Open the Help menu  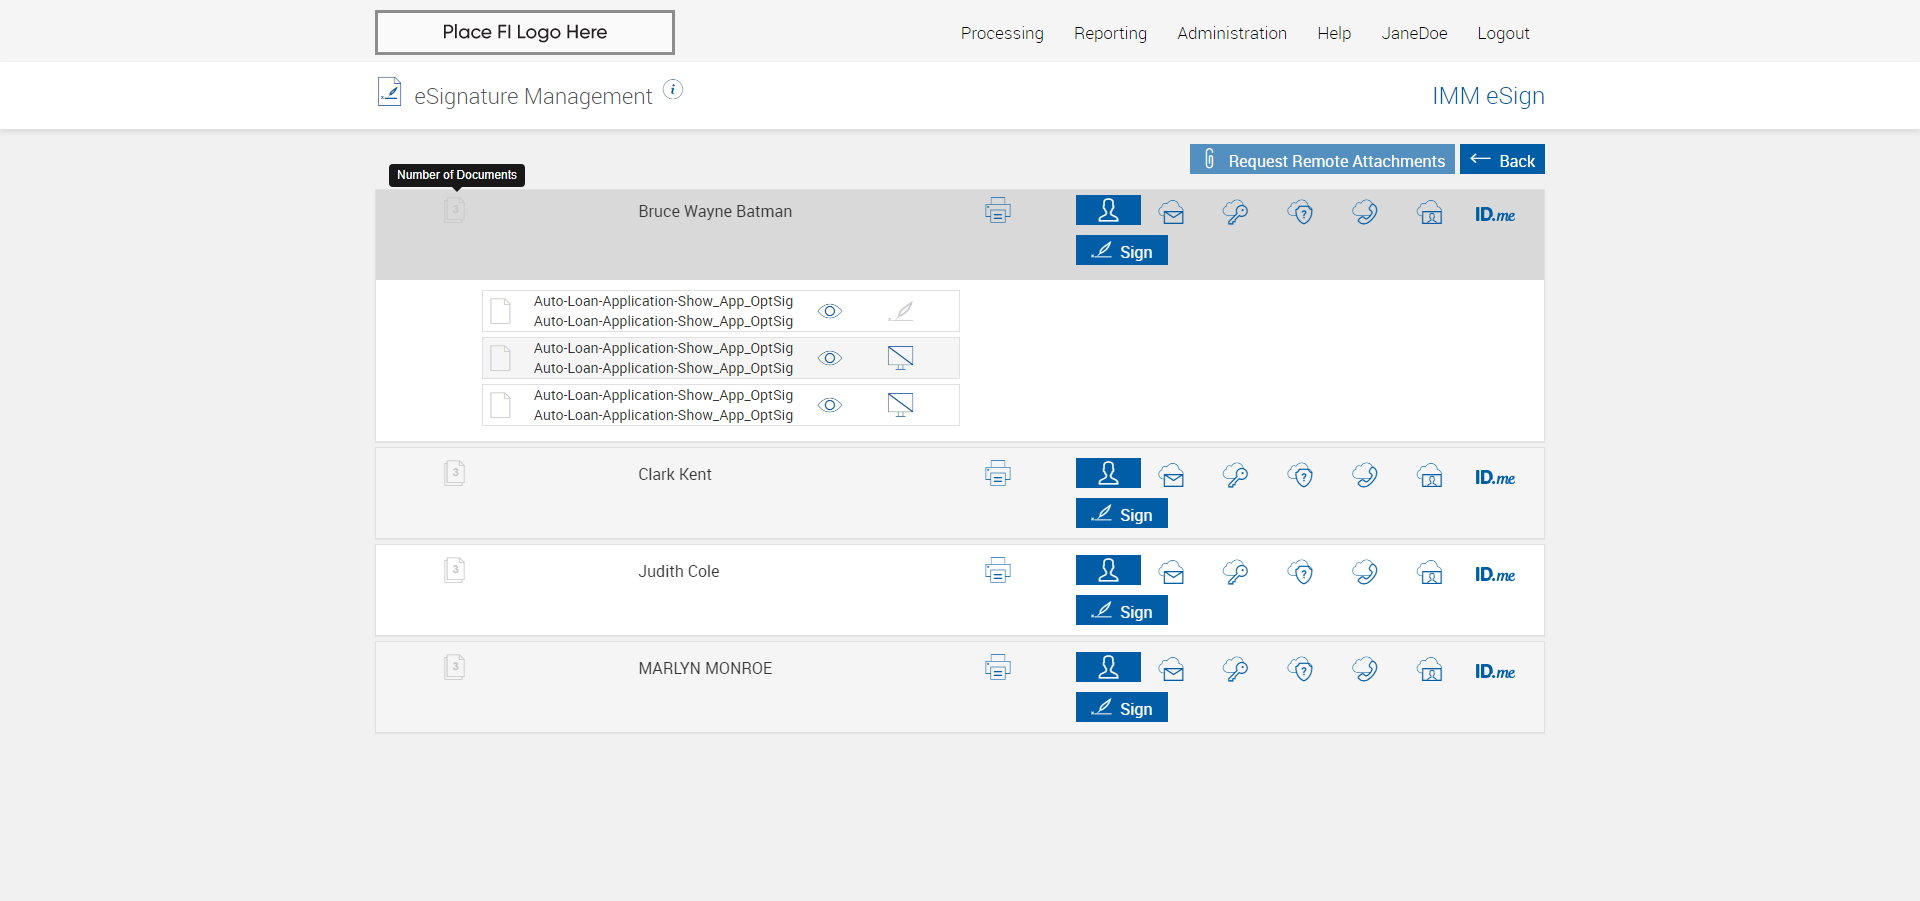[x=1334, y=33]
